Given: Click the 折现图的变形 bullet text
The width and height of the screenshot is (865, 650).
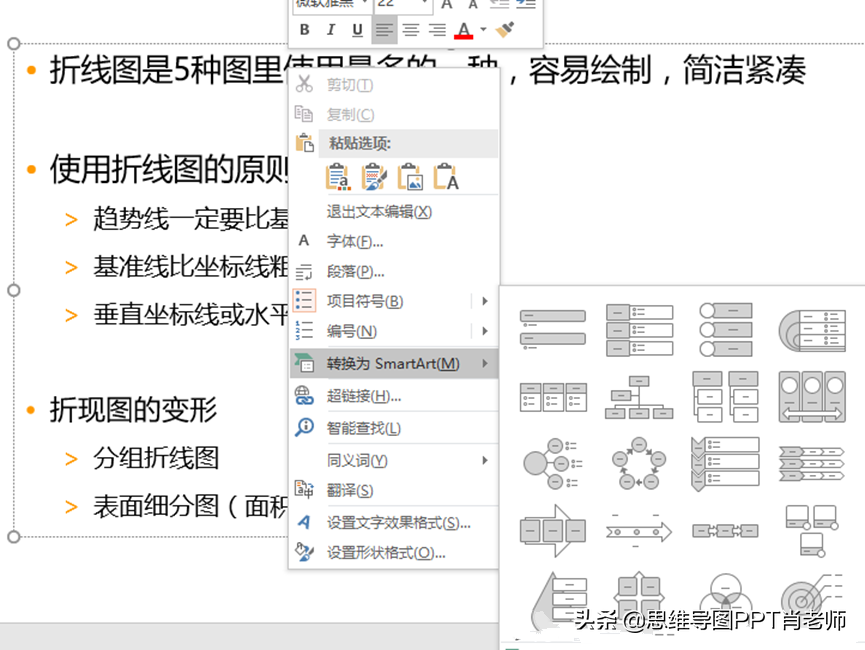Looking at the screenshot, I should 134,410.
